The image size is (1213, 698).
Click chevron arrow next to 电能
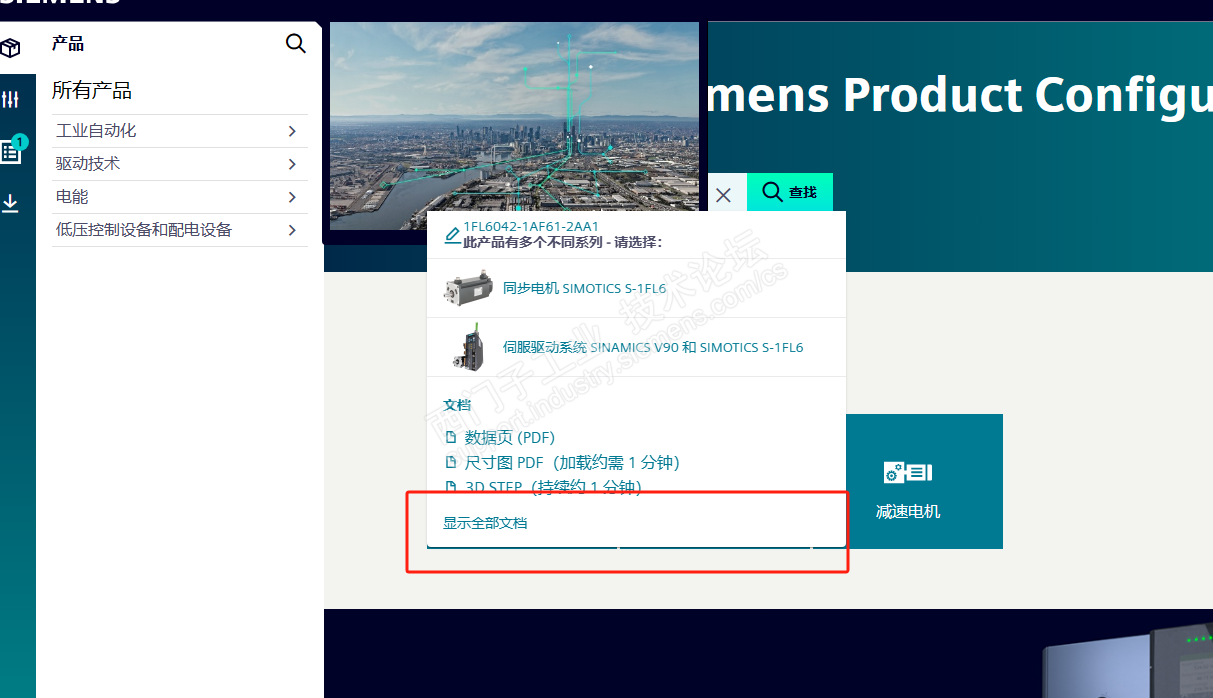[x=292, y=197]
